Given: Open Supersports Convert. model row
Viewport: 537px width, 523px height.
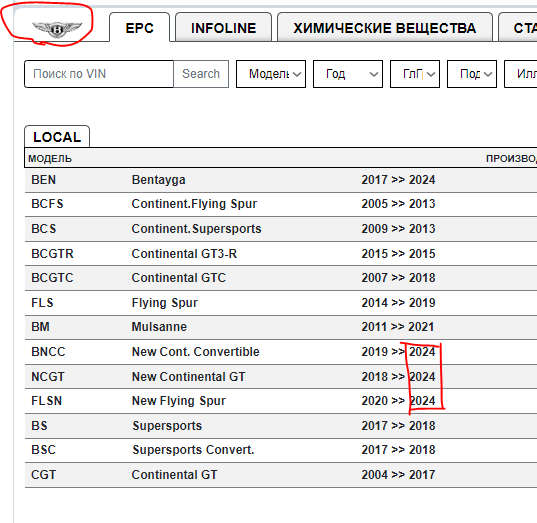Looking at the screenshot, I should pos(281,450).
